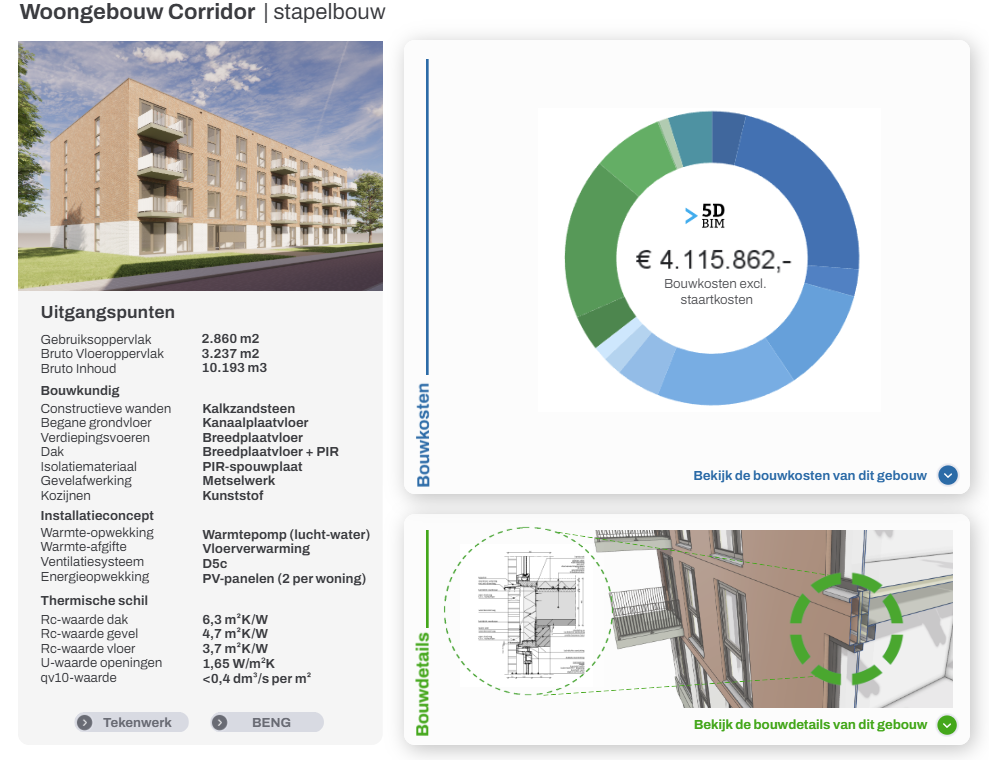Open 'Bekijk de bouwkosten van dit gebouw'

[810, 476]
